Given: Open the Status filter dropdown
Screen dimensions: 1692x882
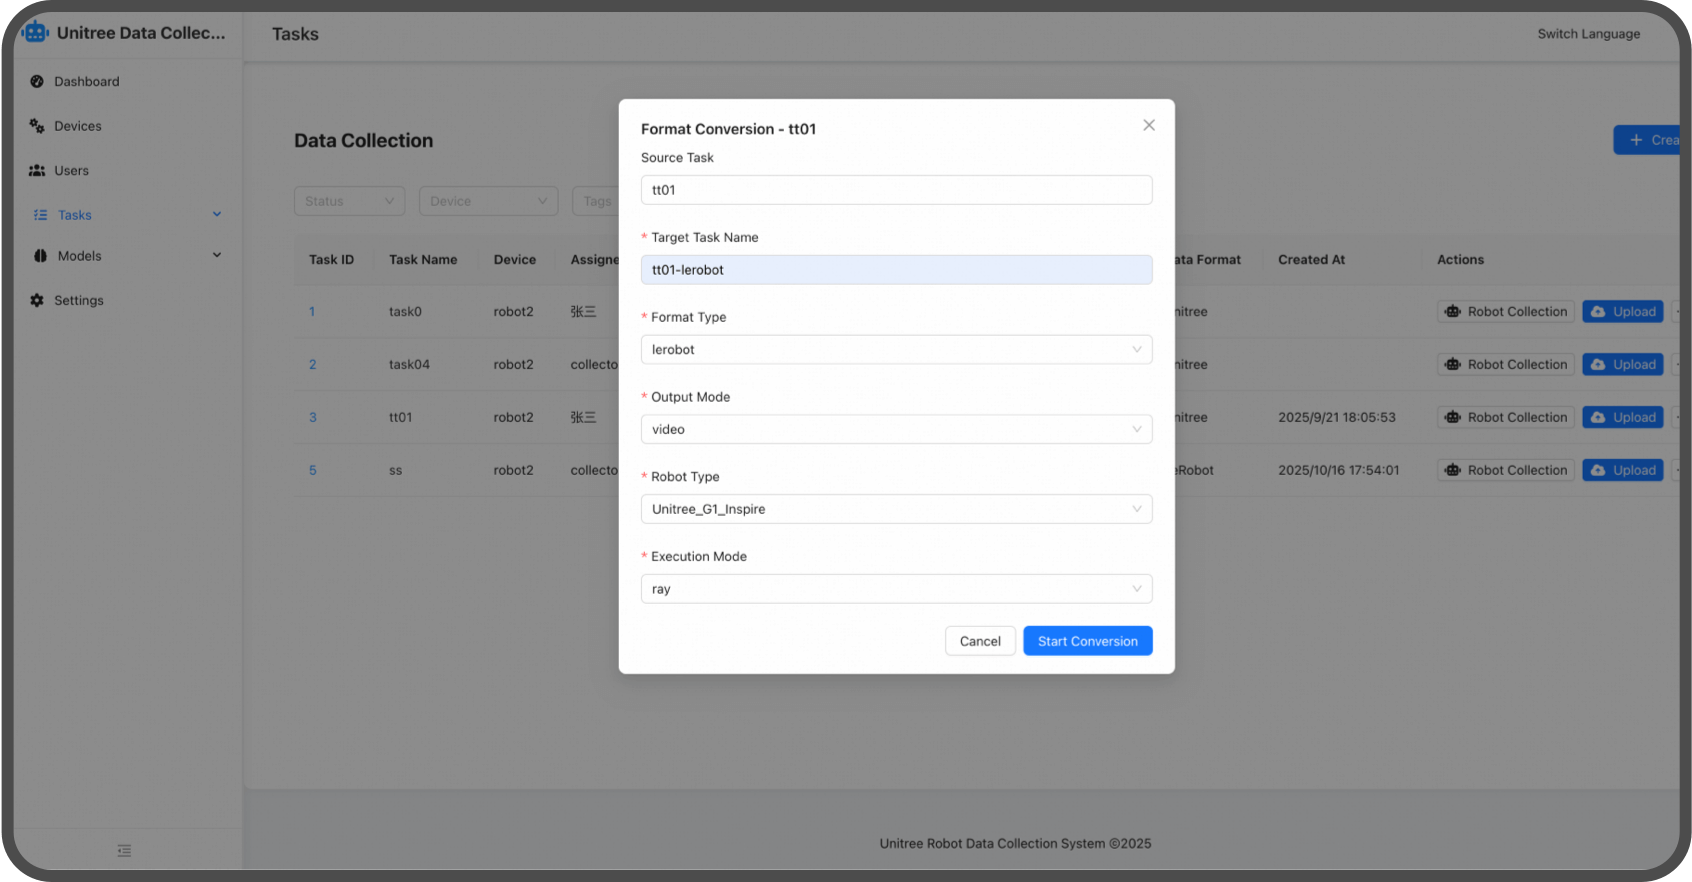Looking at the screenshot, I should [x=349, y=201].
